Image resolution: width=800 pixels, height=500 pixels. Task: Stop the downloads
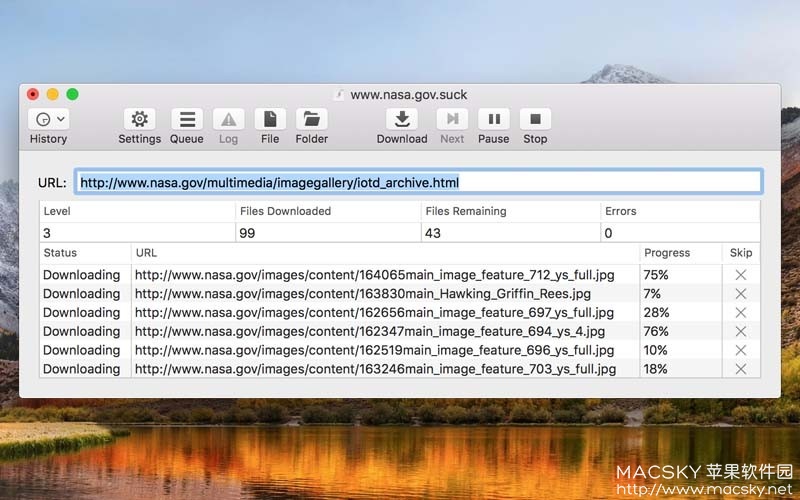pyautogui.click(x=535, y=119)
